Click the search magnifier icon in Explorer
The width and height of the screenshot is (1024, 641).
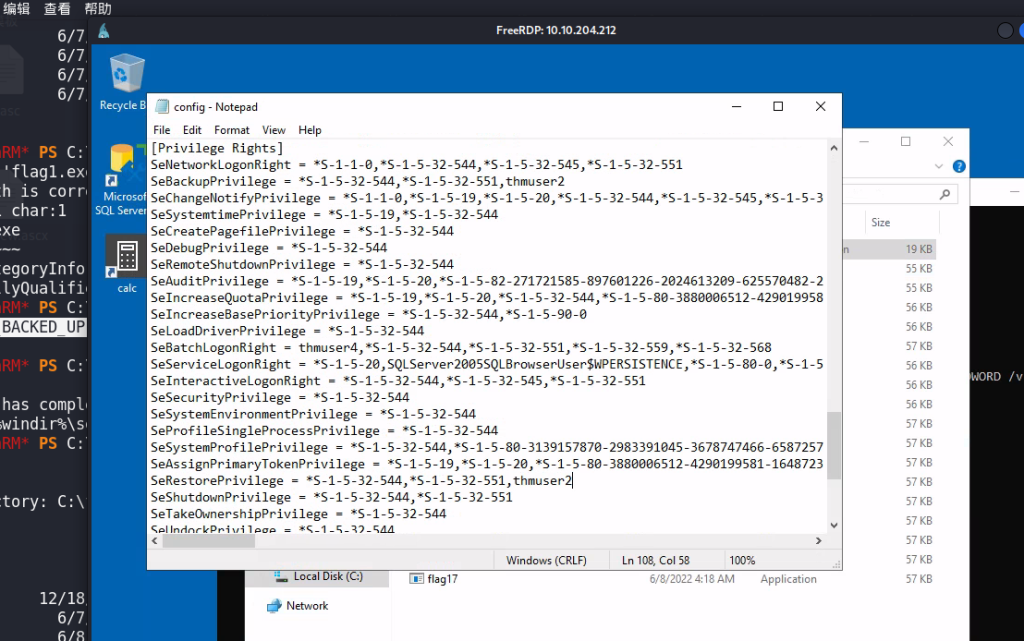click(x=944, y=195)
